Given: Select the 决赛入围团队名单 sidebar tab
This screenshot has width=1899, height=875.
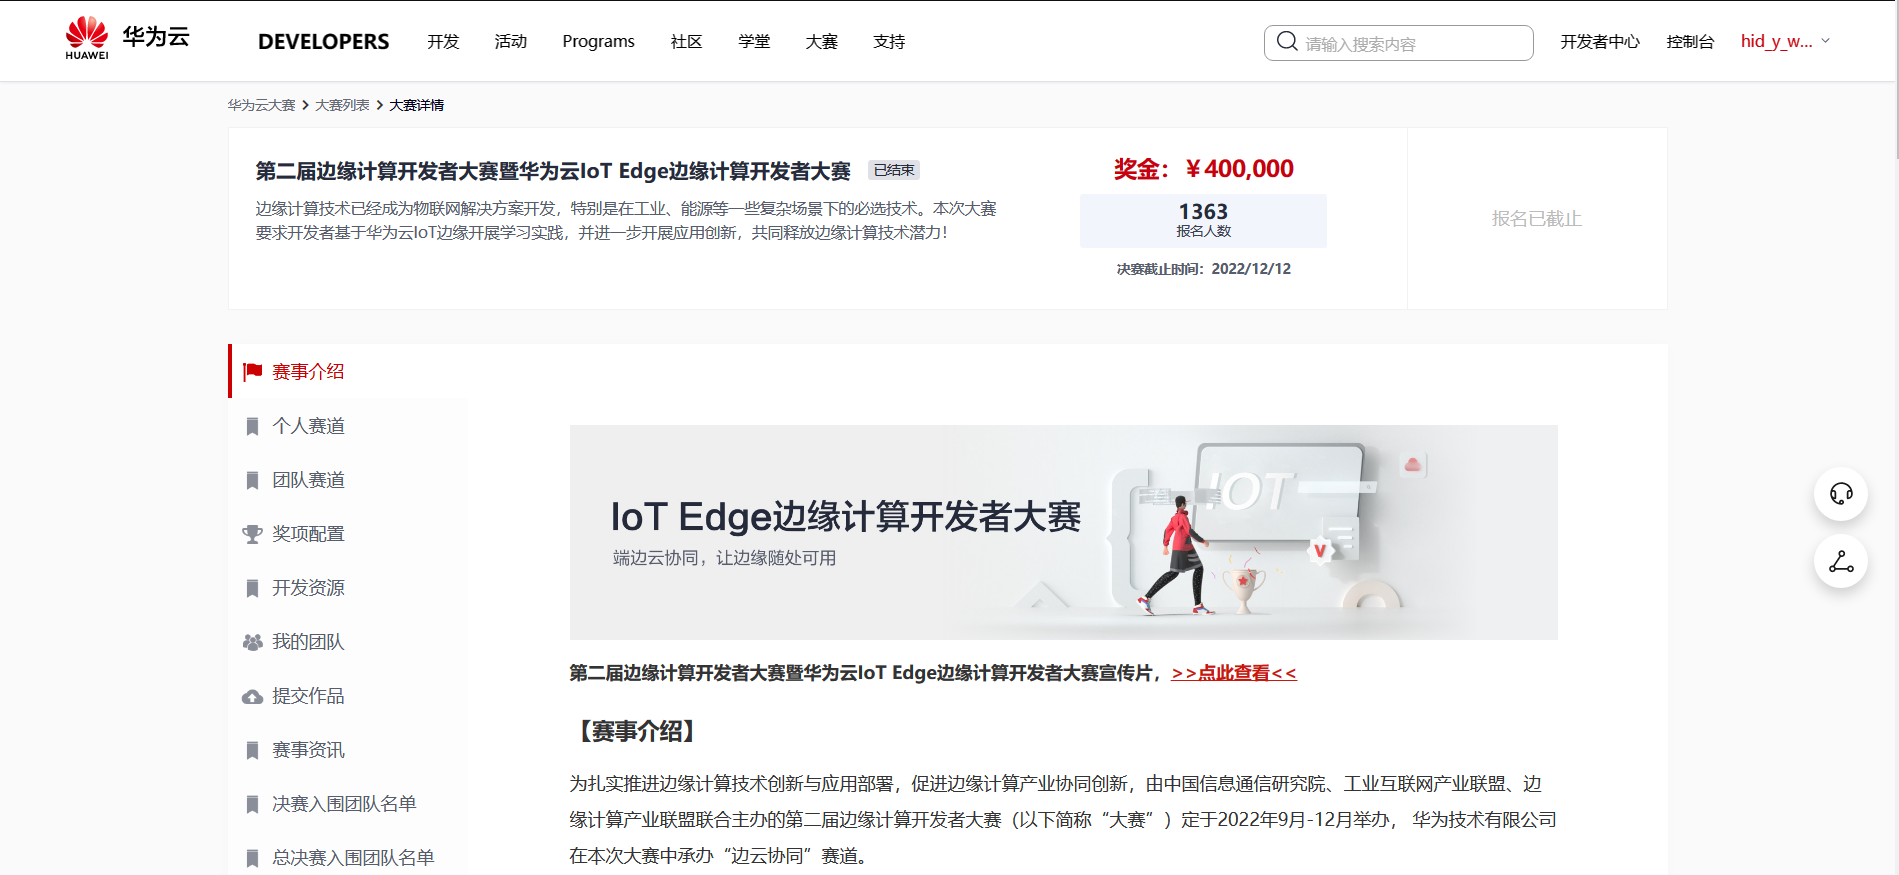Looking at the screenshot, I should pos(348,804).
